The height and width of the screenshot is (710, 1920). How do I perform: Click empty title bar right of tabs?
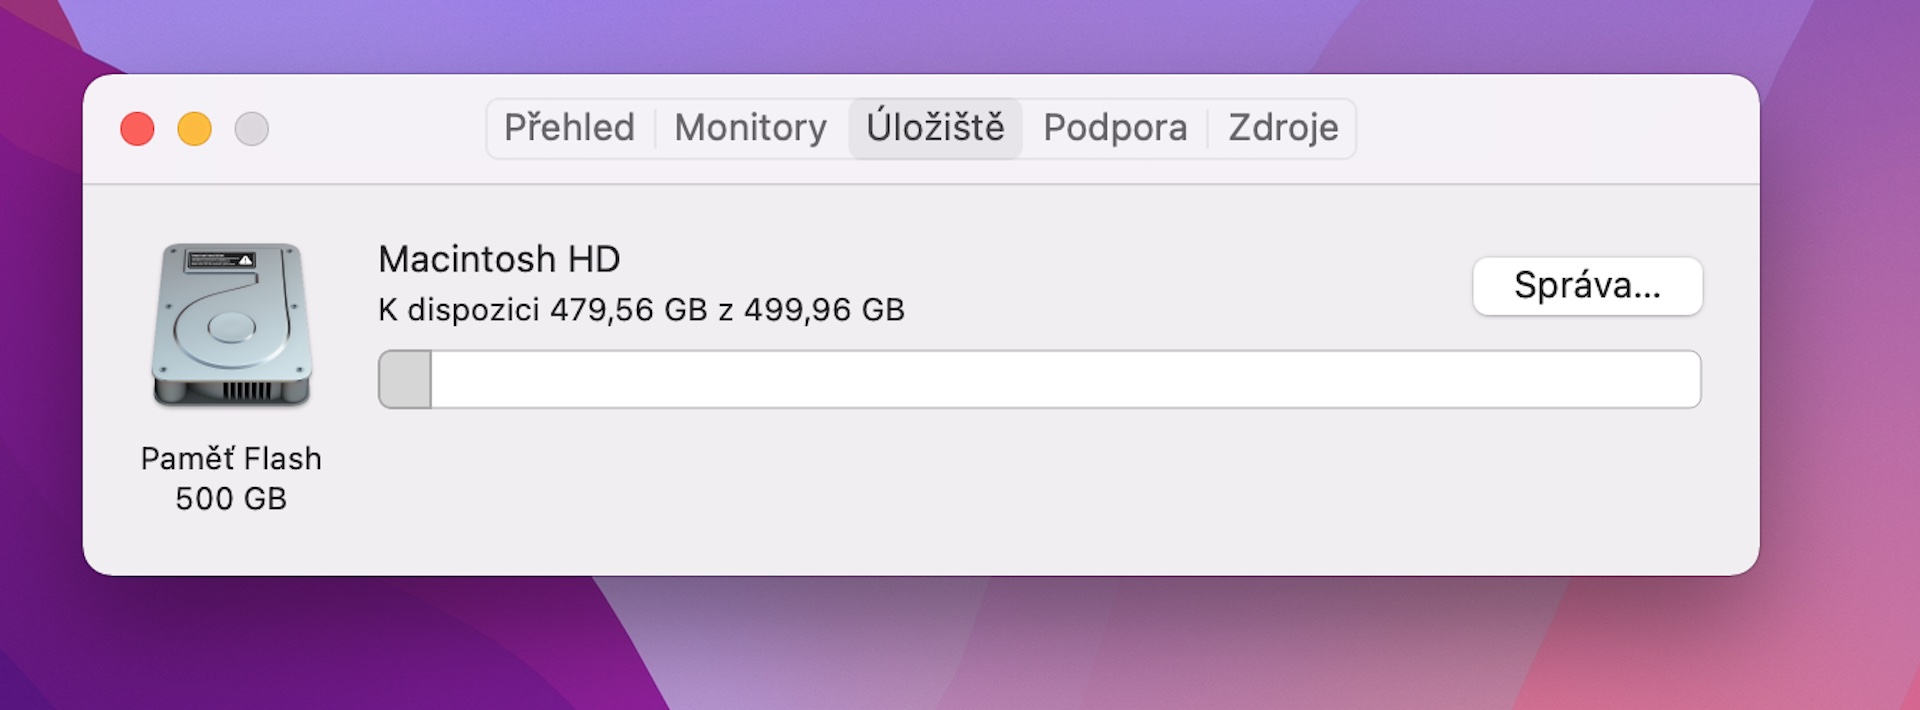coord(1550,128)
